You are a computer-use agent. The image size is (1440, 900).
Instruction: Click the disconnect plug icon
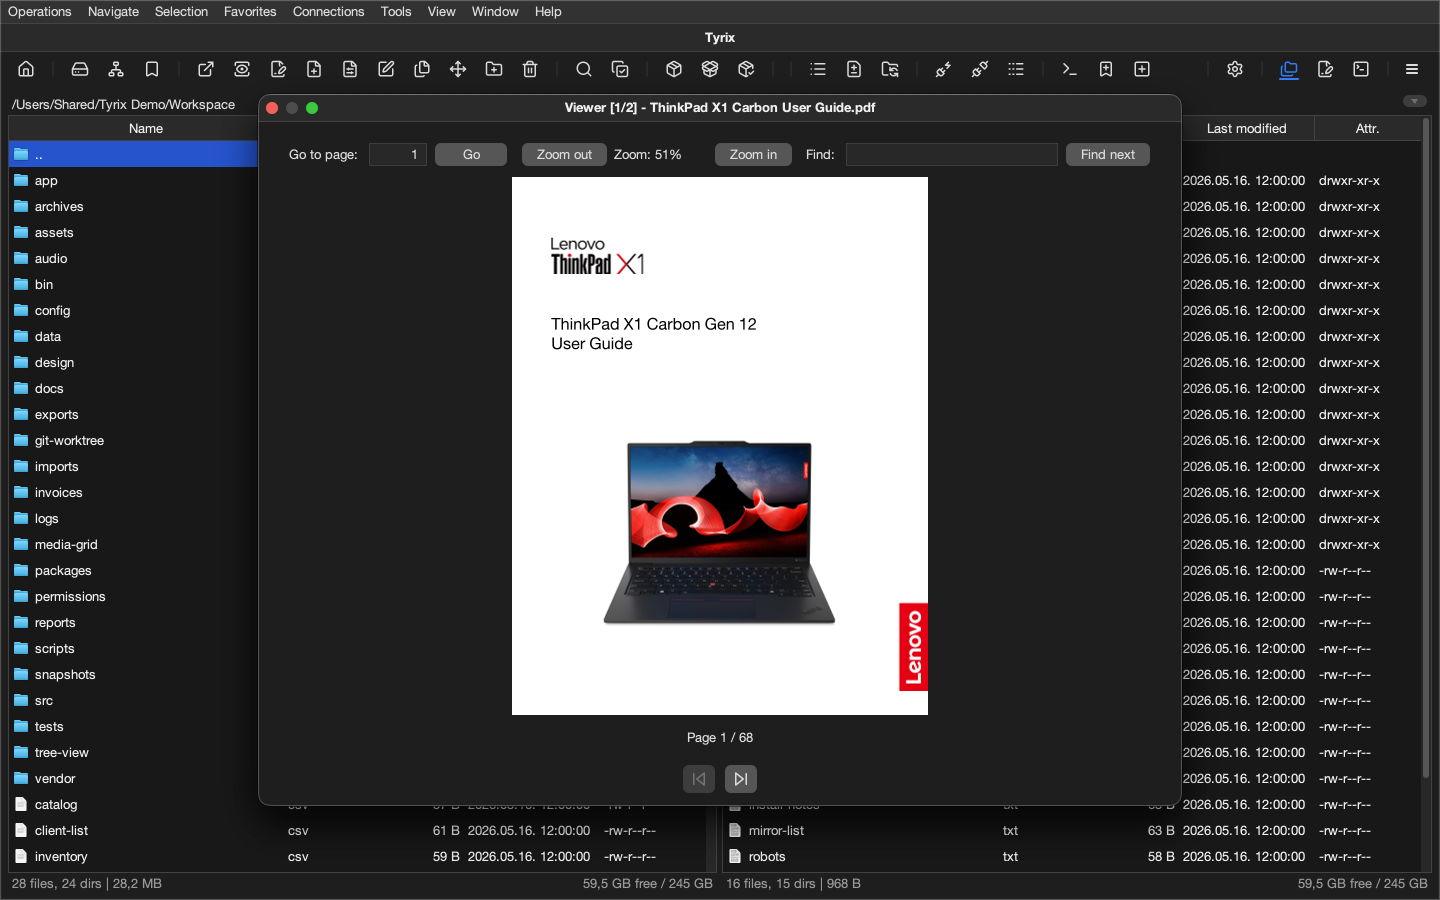pos(980,69)
